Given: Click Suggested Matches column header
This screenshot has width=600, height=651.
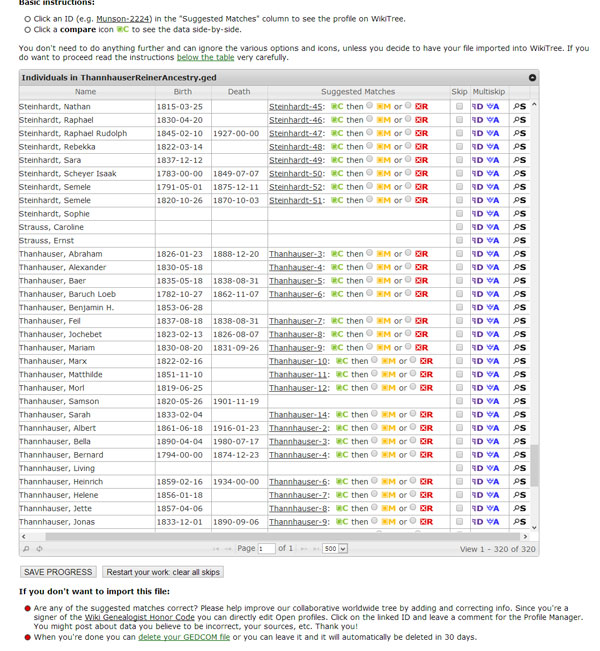Looking at the screenshot, I should 358,92.
